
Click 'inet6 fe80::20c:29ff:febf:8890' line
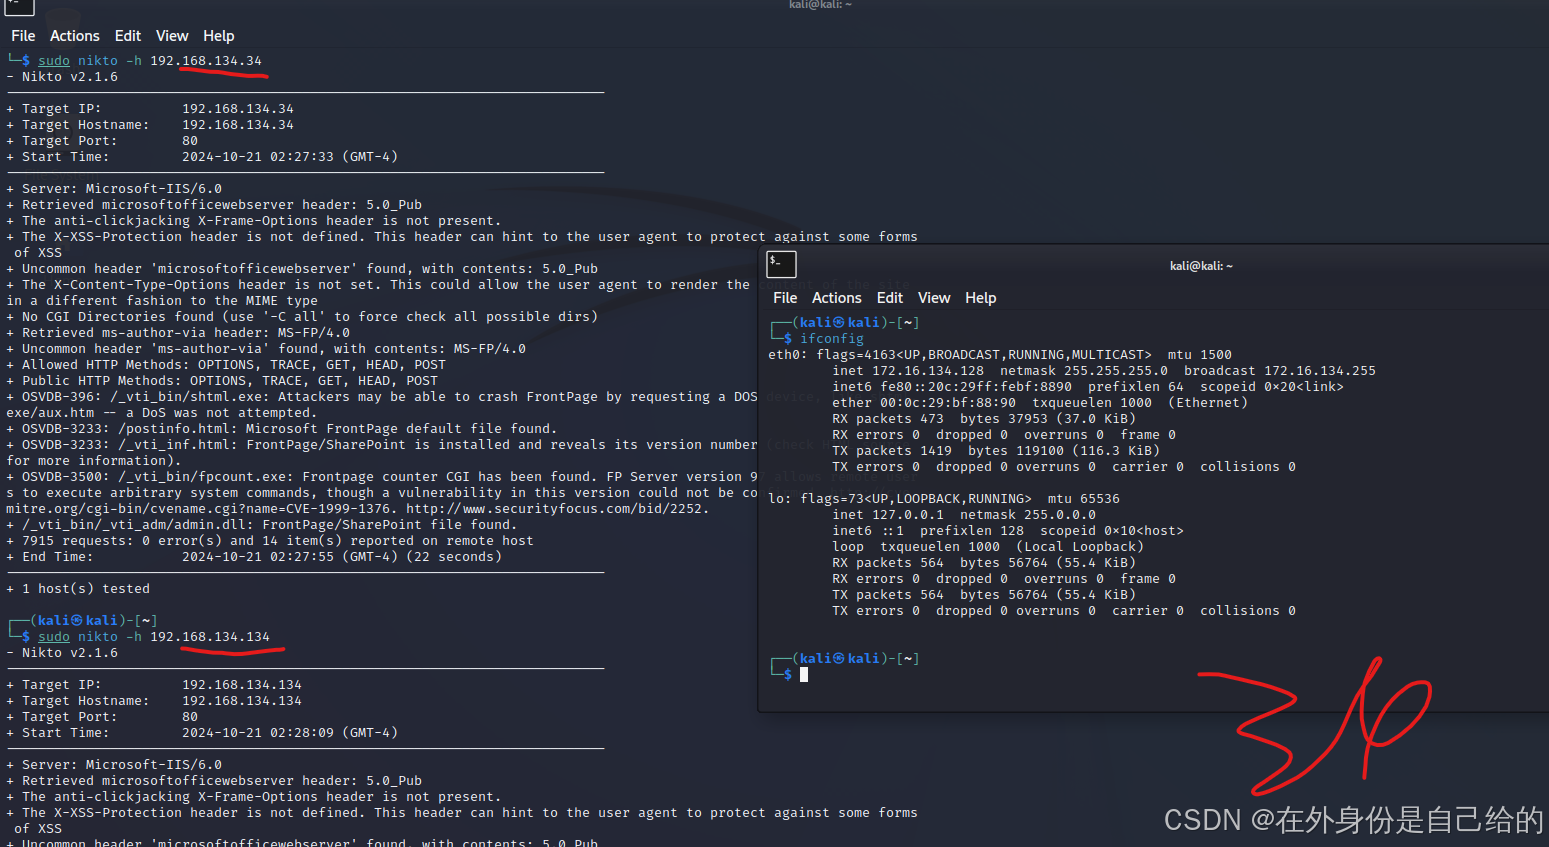tap(1088, 387)
